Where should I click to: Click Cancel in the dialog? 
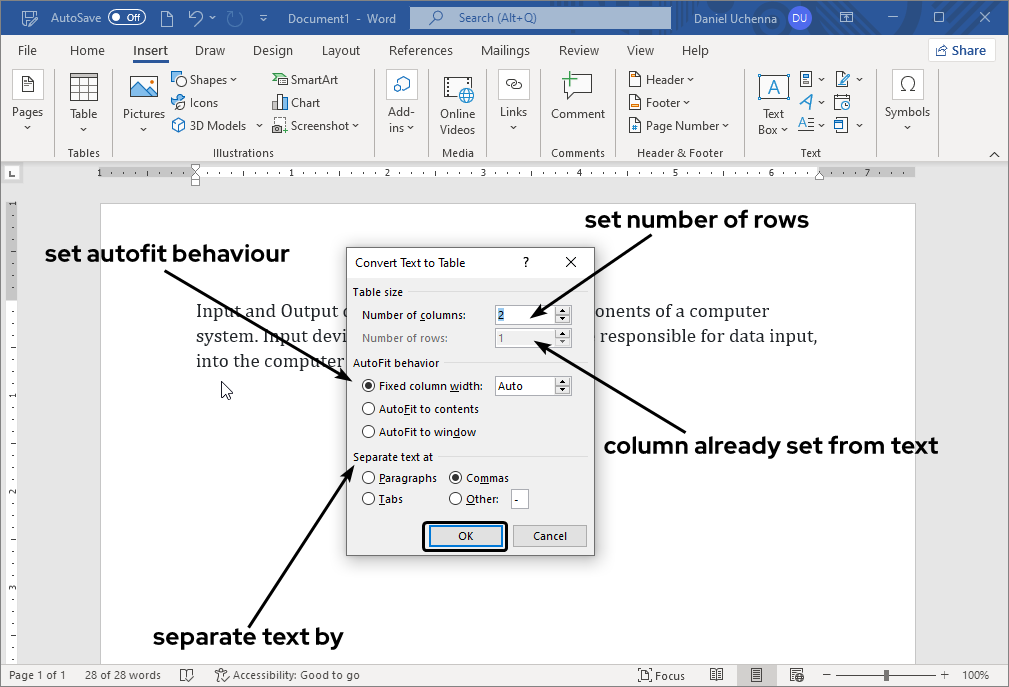coord(549,536)
